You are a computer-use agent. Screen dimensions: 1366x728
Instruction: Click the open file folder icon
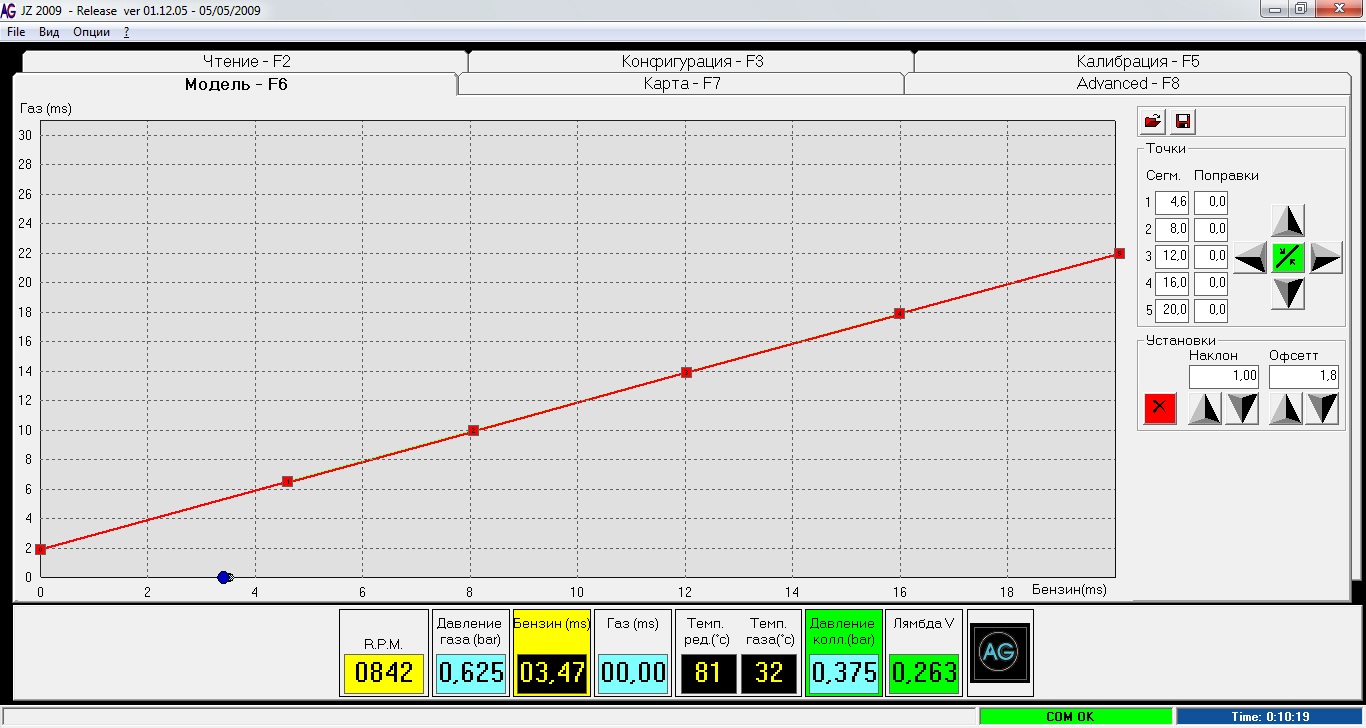click(x=1153, y=122)
